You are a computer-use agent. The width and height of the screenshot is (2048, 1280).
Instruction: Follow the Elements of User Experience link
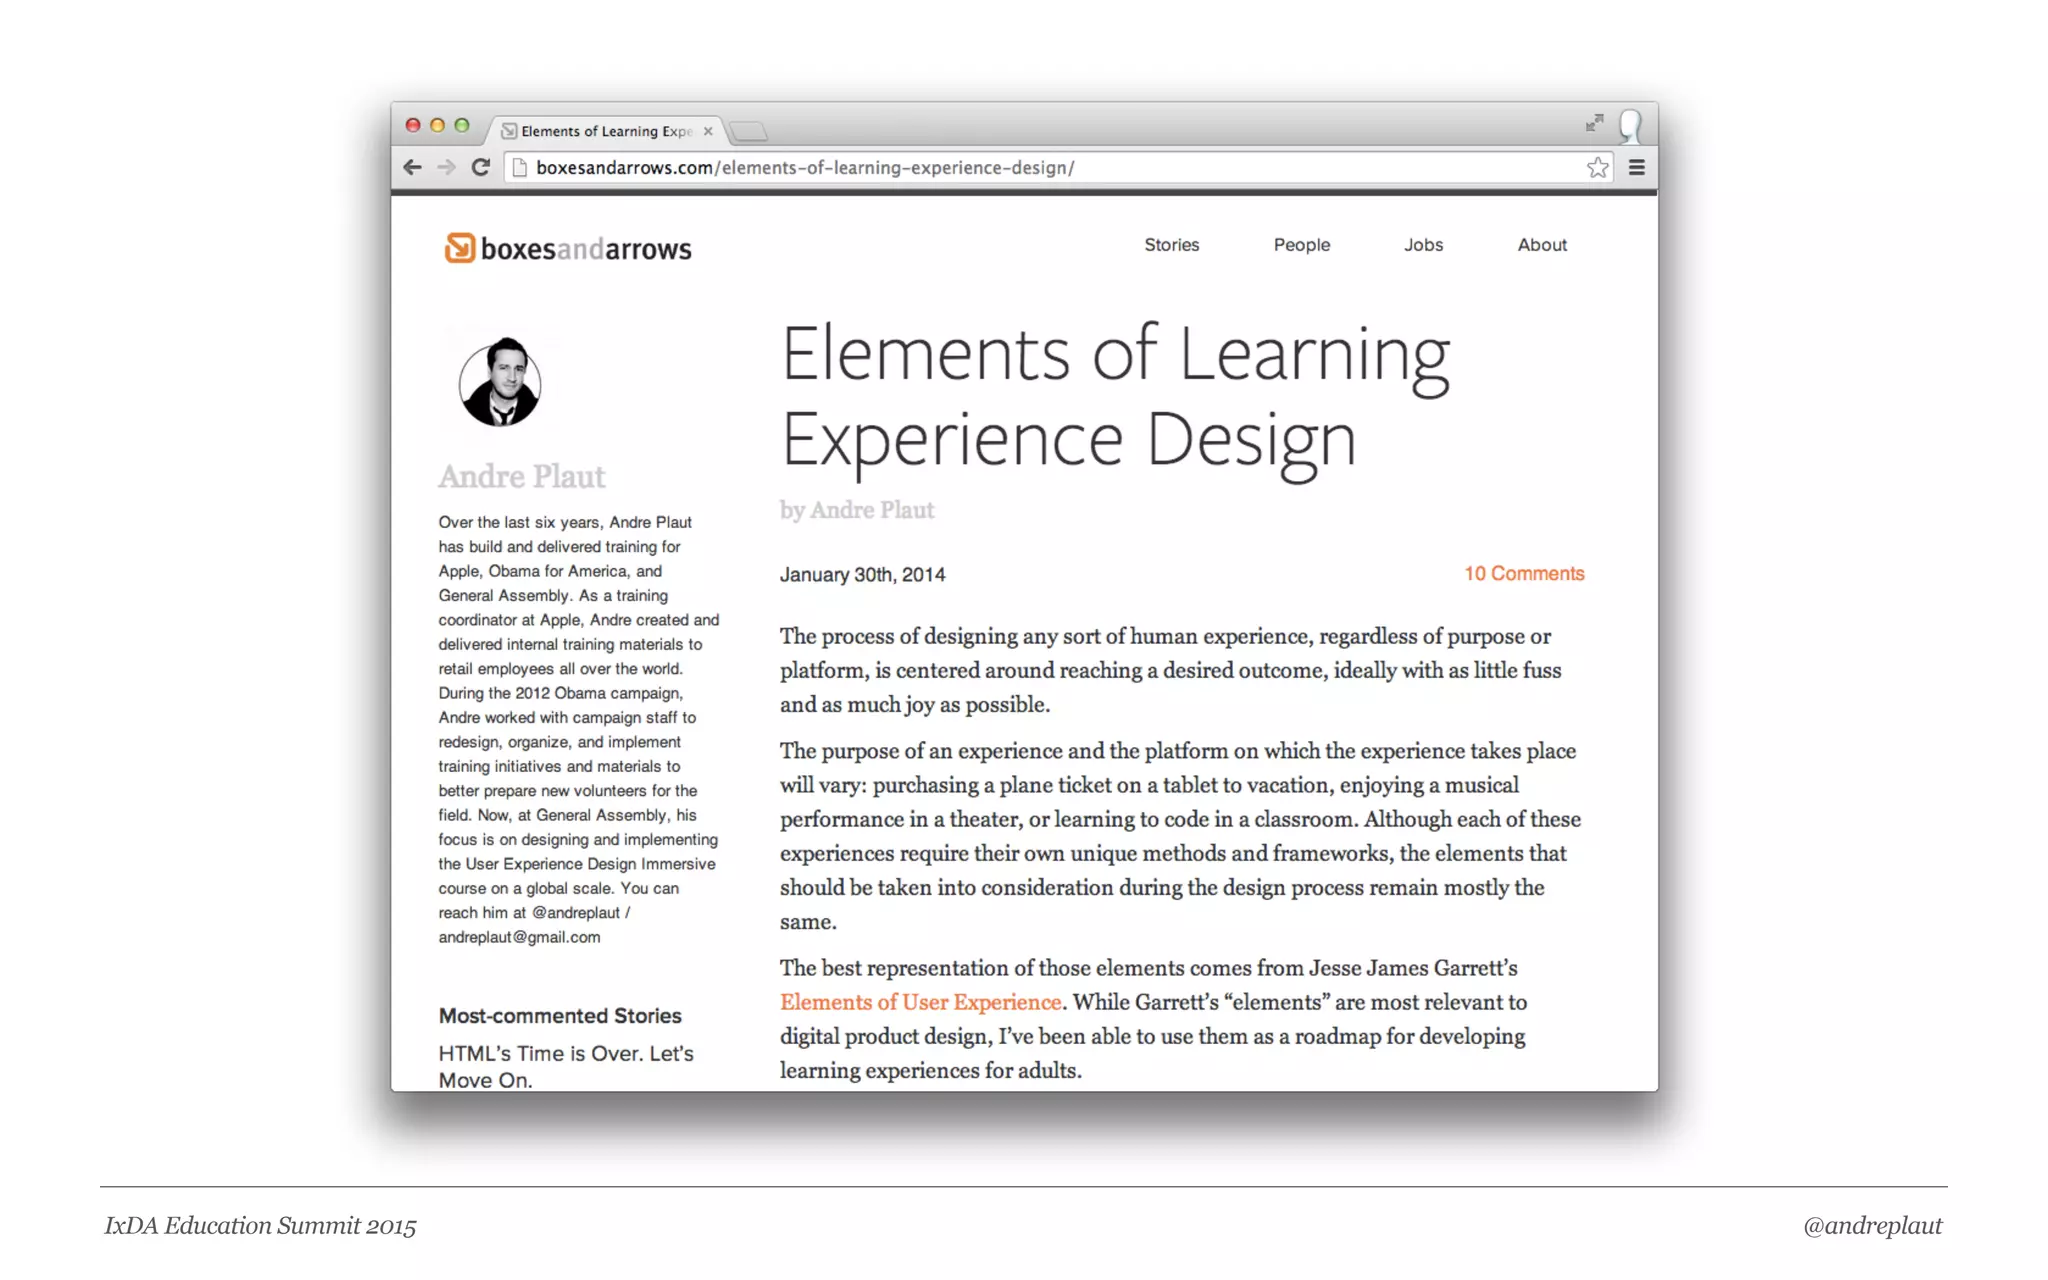click(920, 1002)
